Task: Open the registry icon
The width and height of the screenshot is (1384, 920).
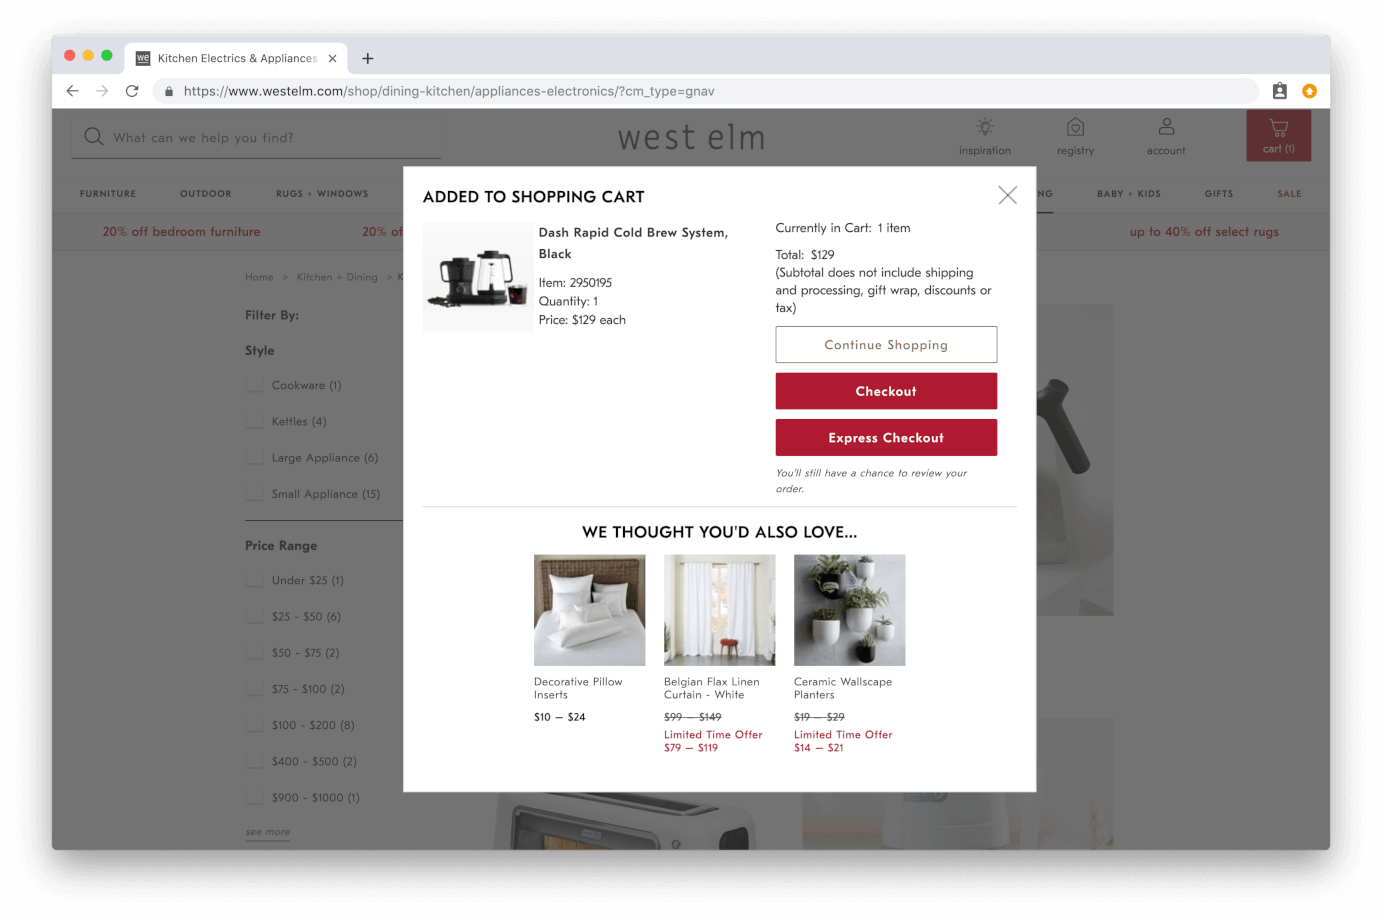Action: pos(1075,127)
